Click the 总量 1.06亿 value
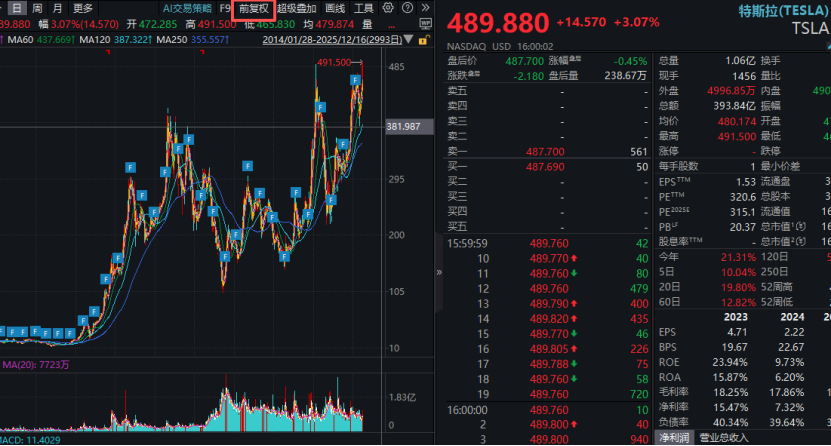831x446 pixels. [x=740, y=61]
